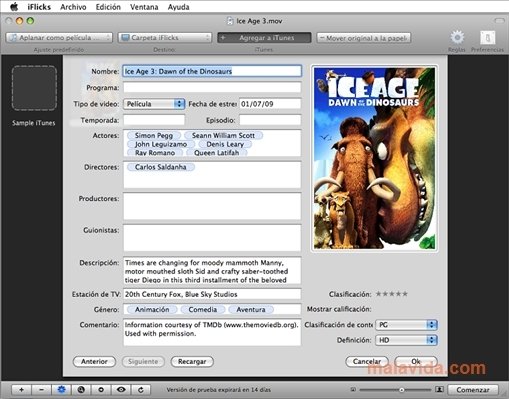
Task: Select the Comedia genre token
Action: [203, 310]
